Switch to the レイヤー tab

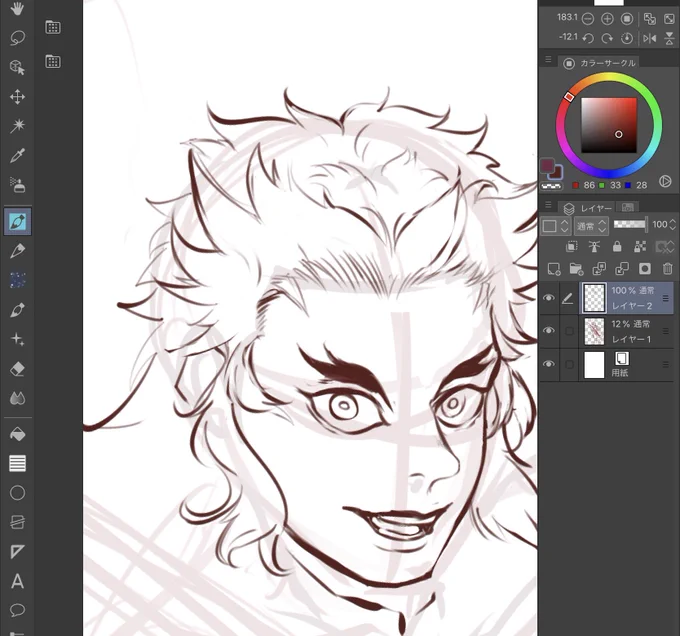(x=588, y=209)
